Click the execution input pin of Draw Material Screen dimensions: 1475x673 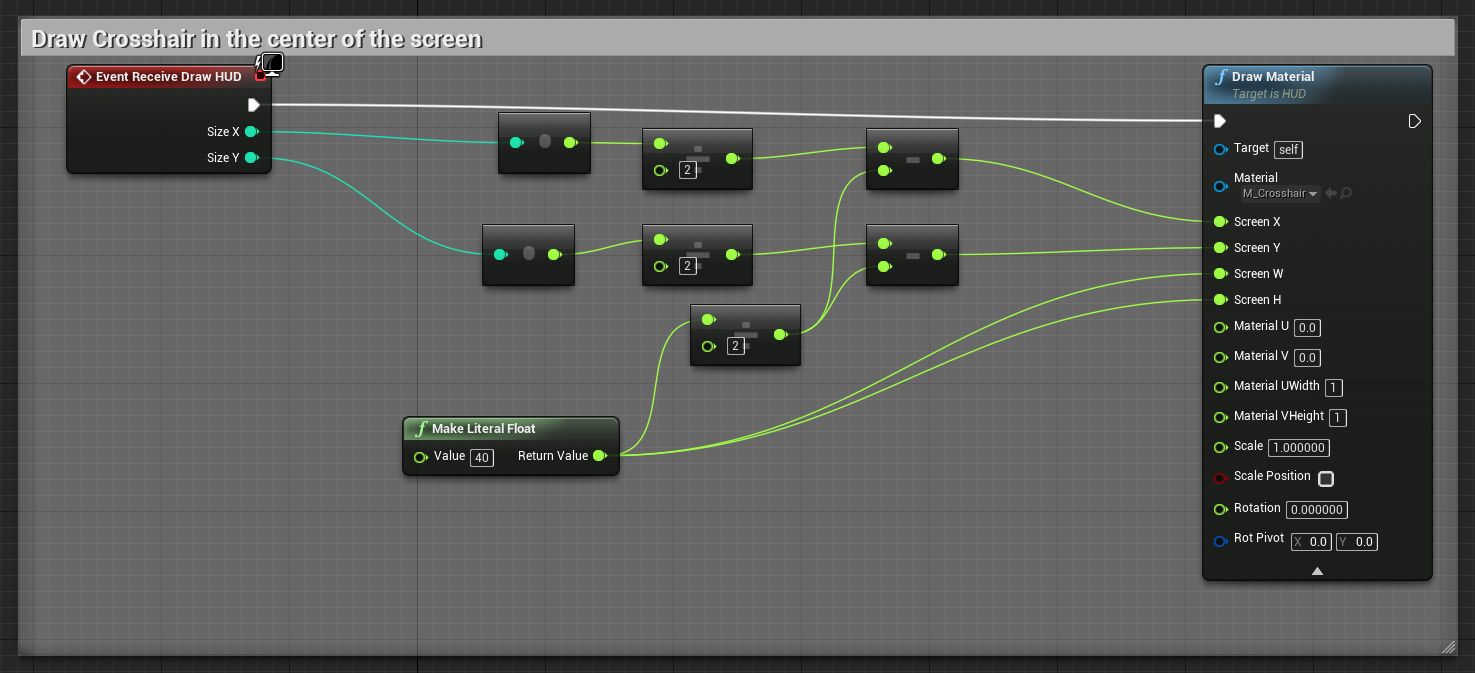point(1220,121)
